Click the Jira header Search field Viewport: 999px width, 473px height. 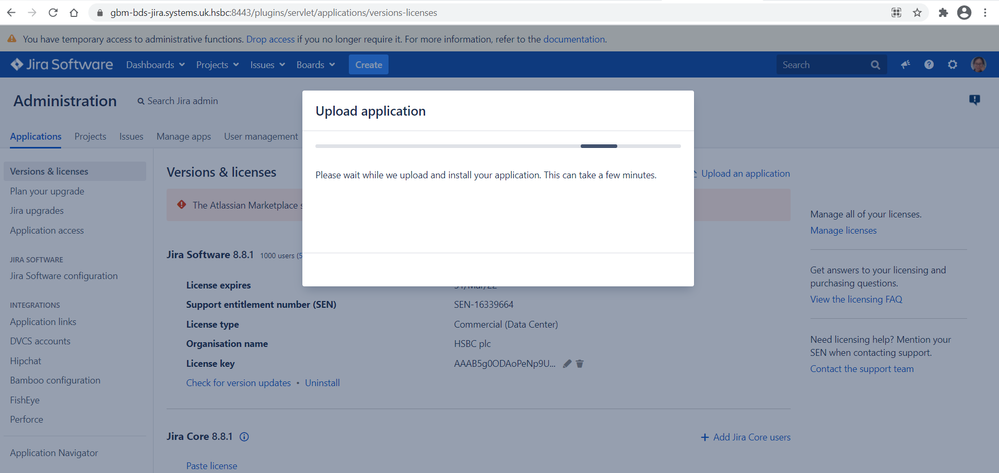click(x=831, y=64)
